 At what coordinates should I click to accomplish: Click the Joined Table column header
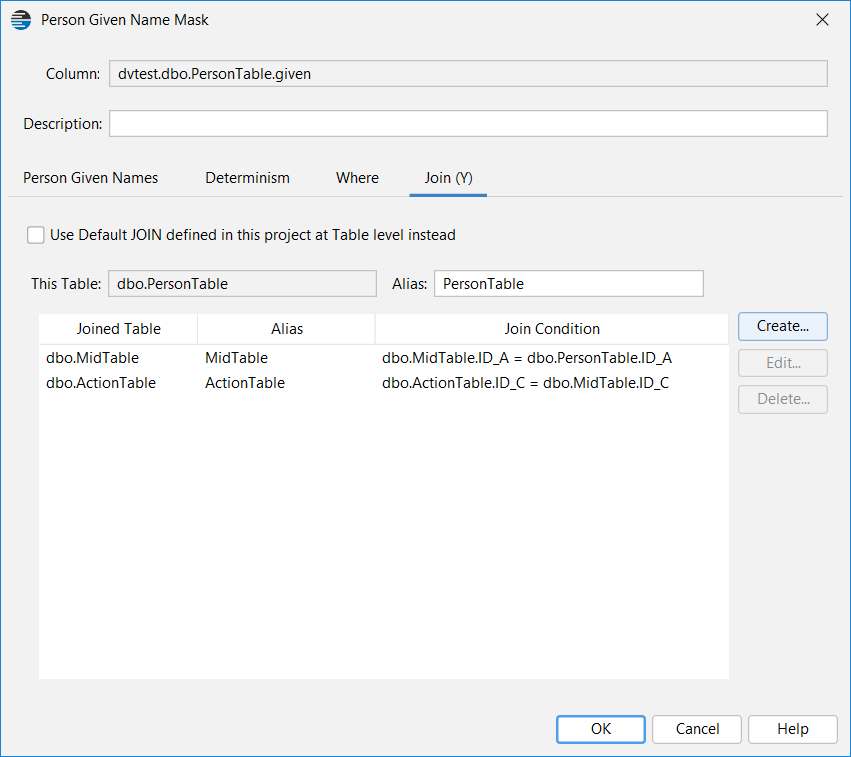point(118,329)
